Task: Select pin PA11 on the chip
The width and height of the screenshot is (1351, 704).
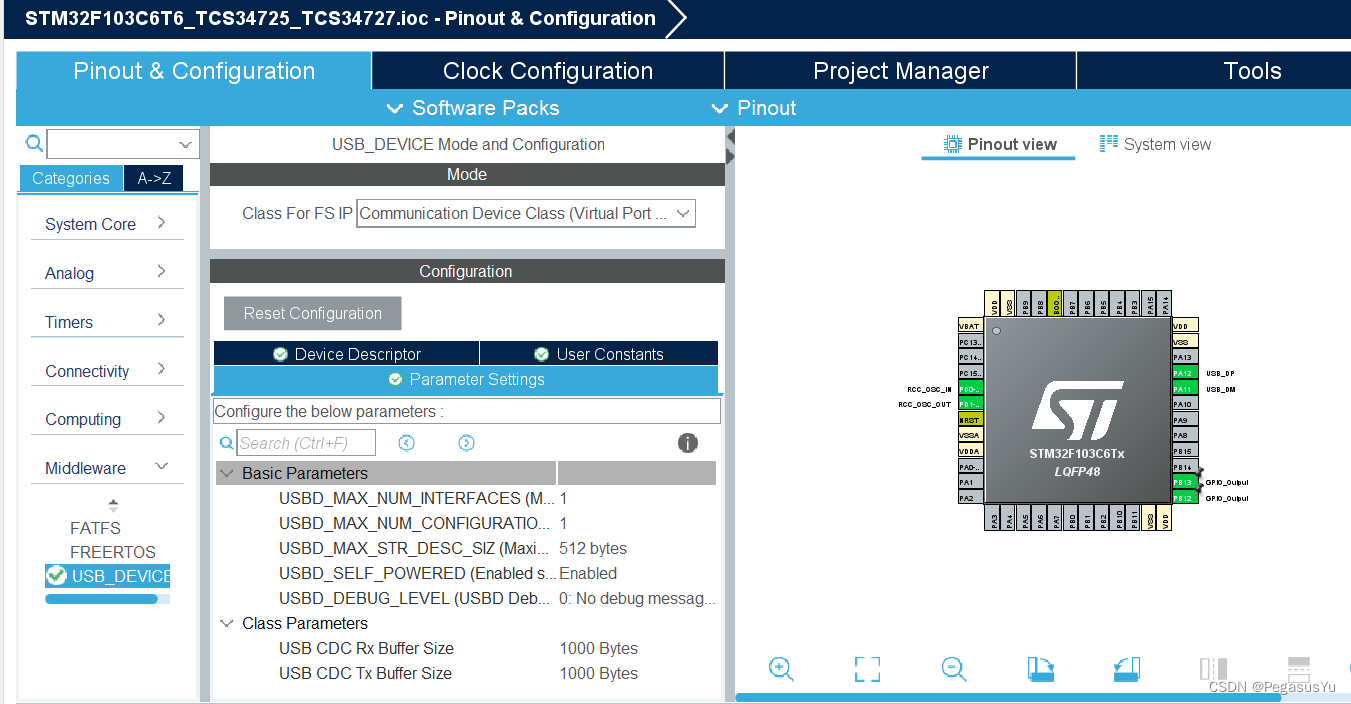Action: pyautogui.click(x=1184, y=389)
